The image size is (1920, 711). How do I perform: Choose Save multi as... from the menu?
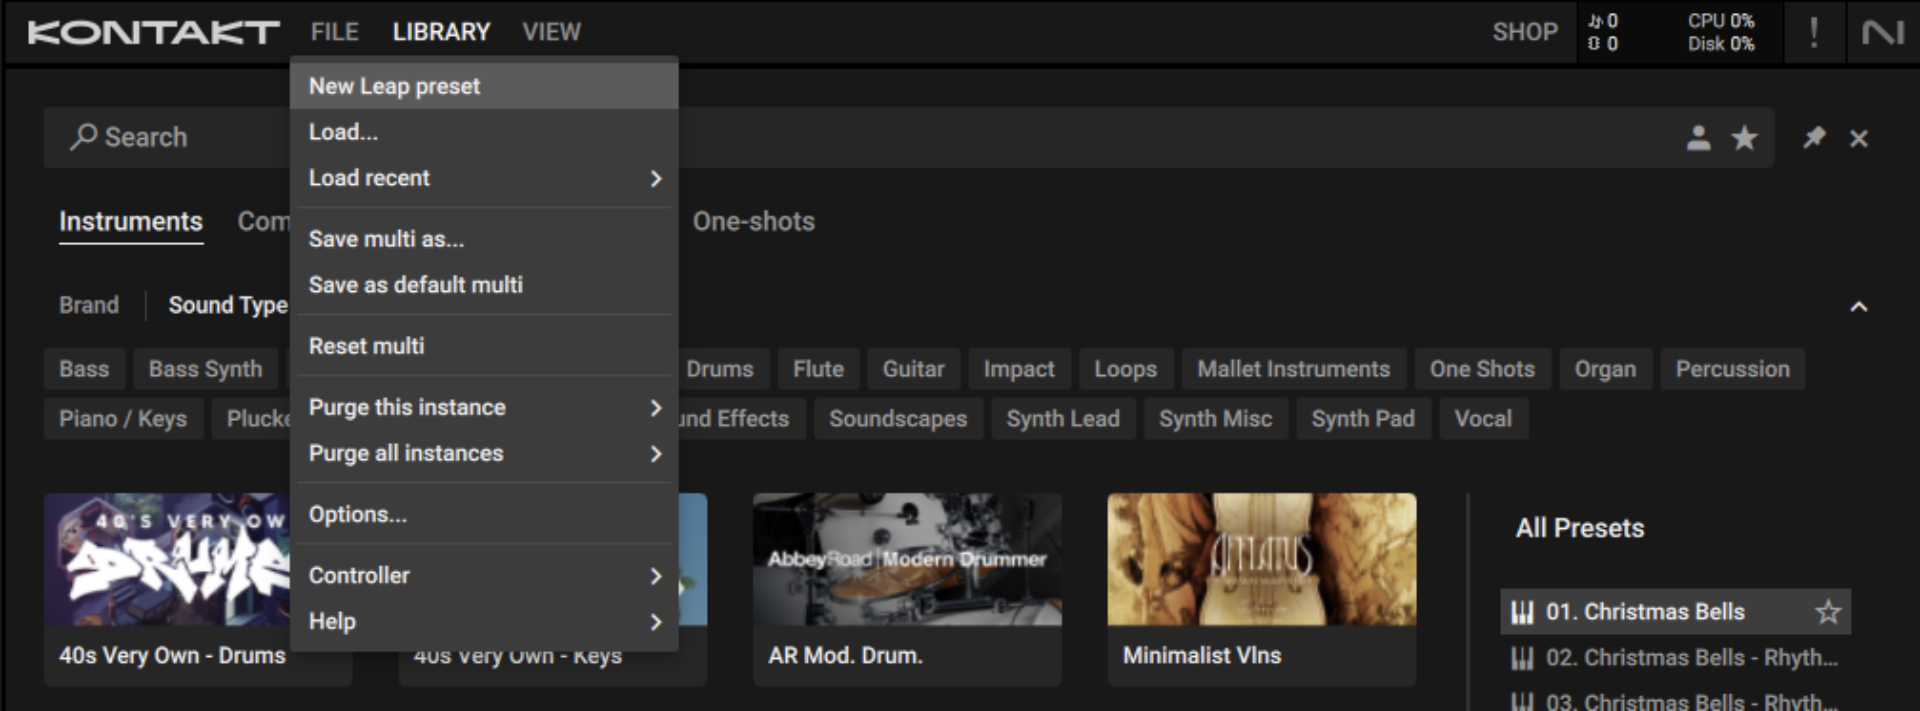[x=386, y=239]
